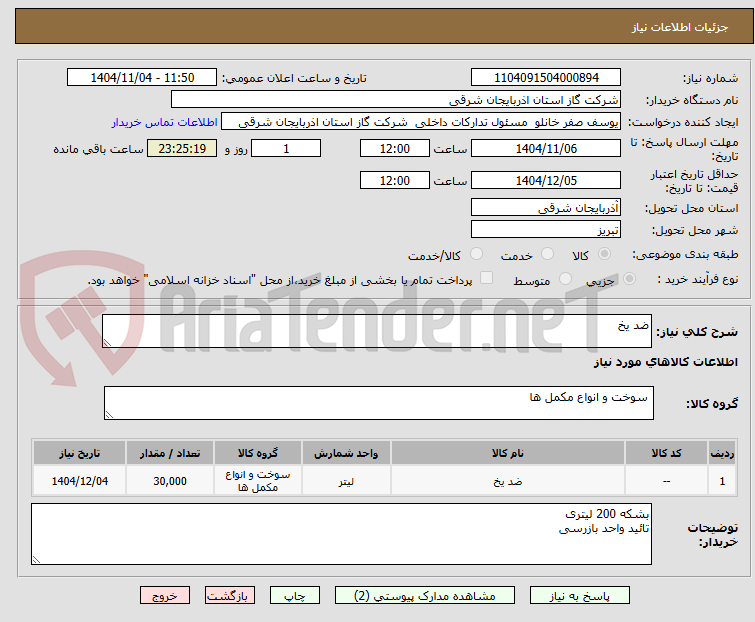Click the ضد یخ product name cell

click(x=508, y=480)
